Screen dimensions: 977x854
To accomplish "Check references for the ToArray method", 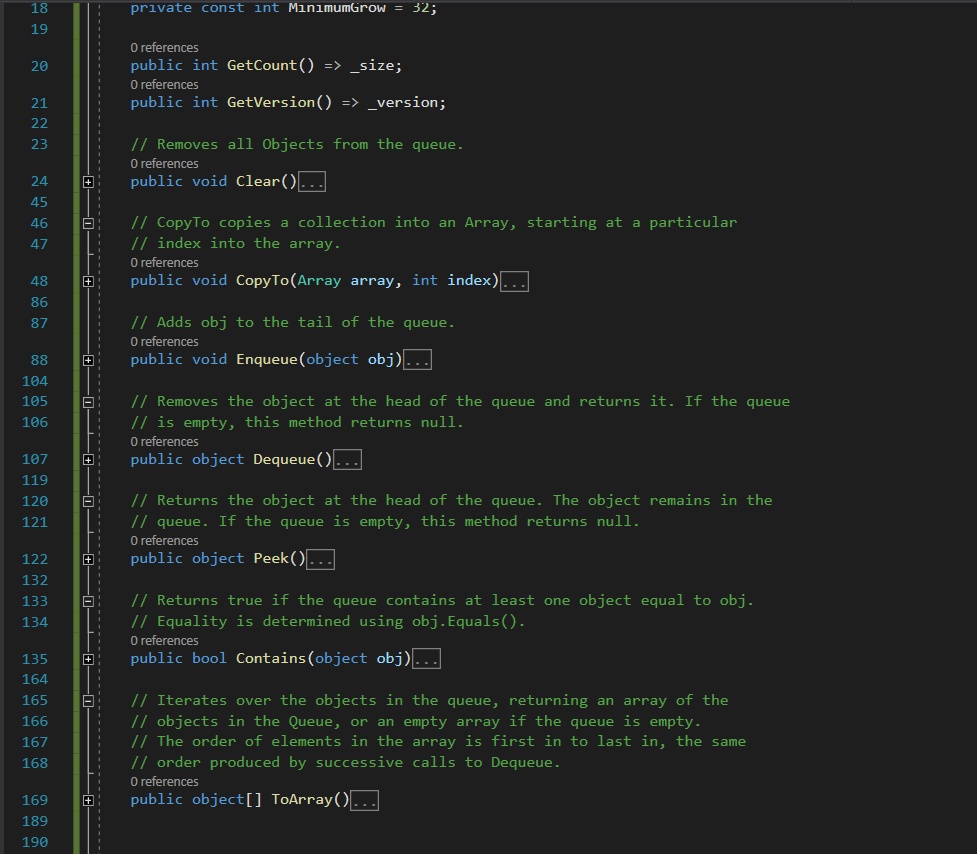I will 164,781.
